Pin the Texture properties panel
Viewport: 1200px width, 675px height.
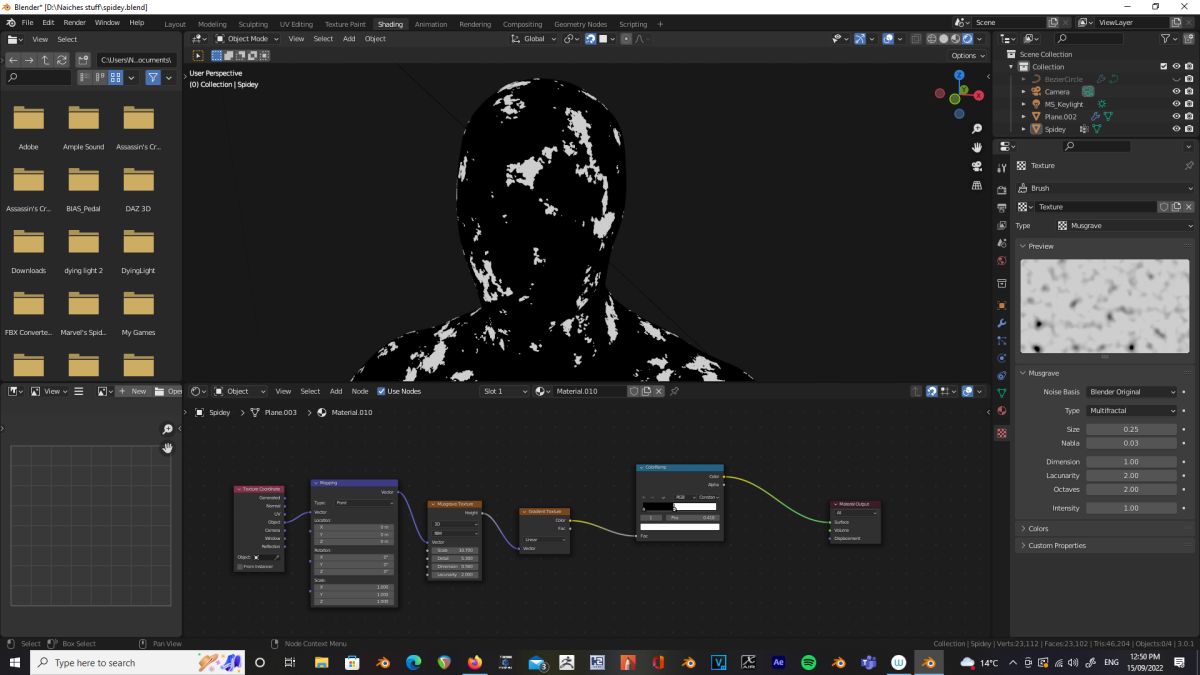coord(1188,165)
